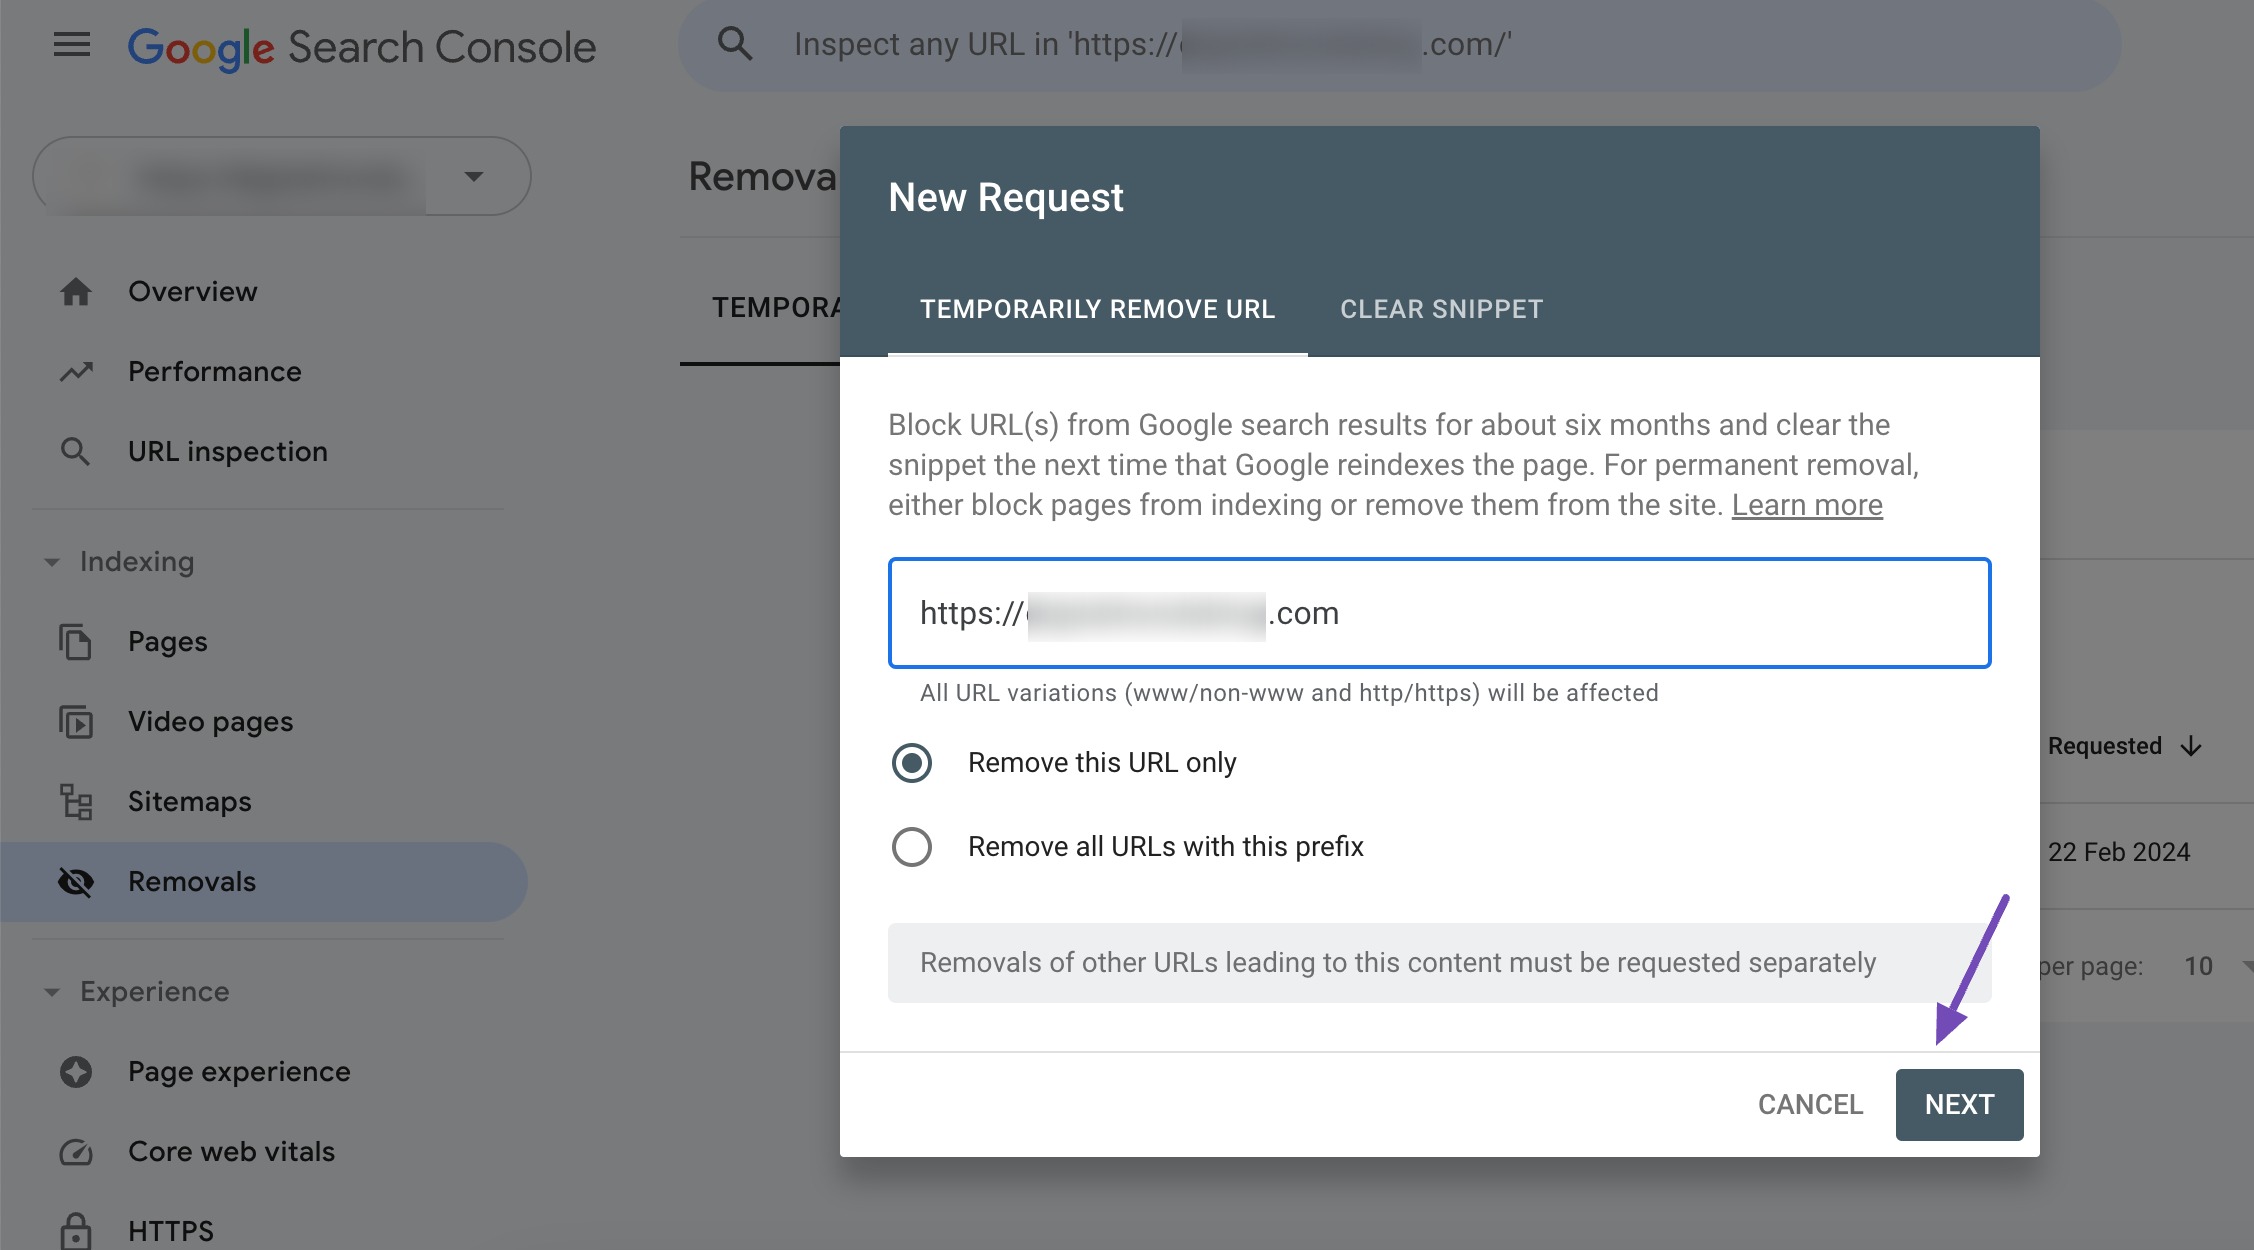Select 'Remove all URLs with this prefix'
The image size is (2254, 1250).
909,844
